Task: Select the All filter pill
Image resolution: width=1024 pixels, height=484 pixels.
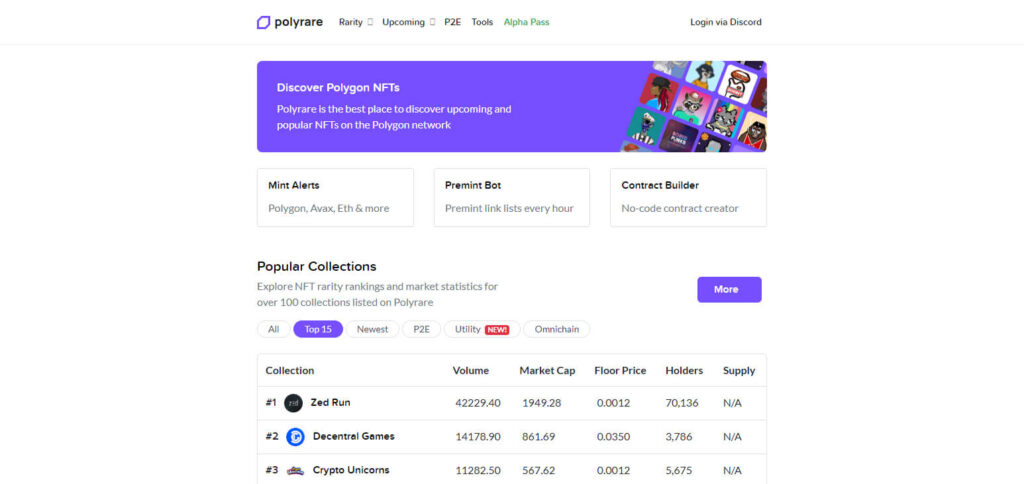Action: pos(274,329)
